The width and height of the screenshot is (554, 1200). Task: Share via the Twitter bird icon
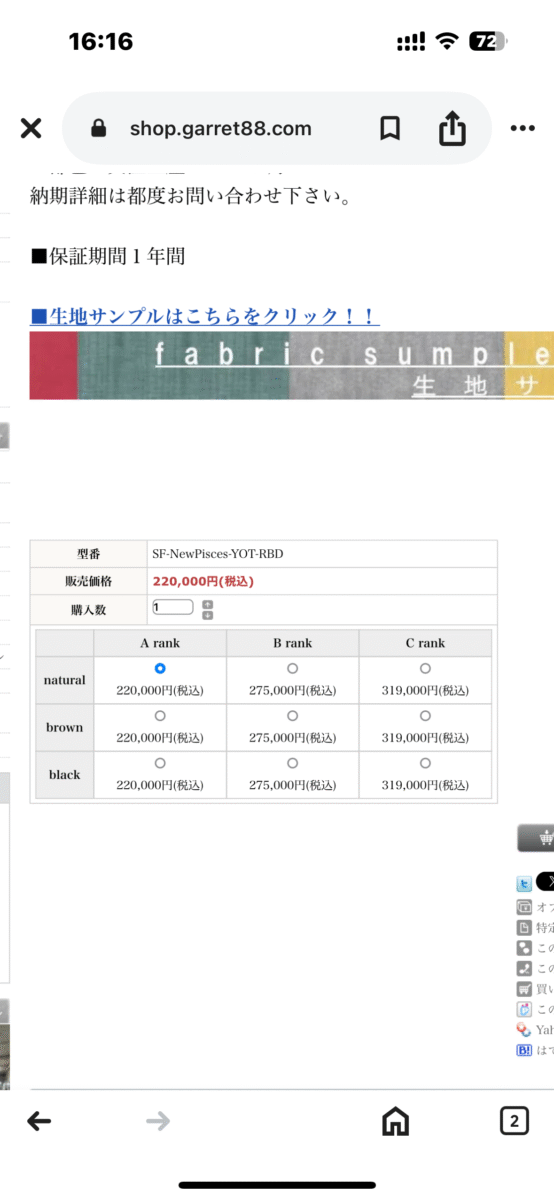click(524, 884)
